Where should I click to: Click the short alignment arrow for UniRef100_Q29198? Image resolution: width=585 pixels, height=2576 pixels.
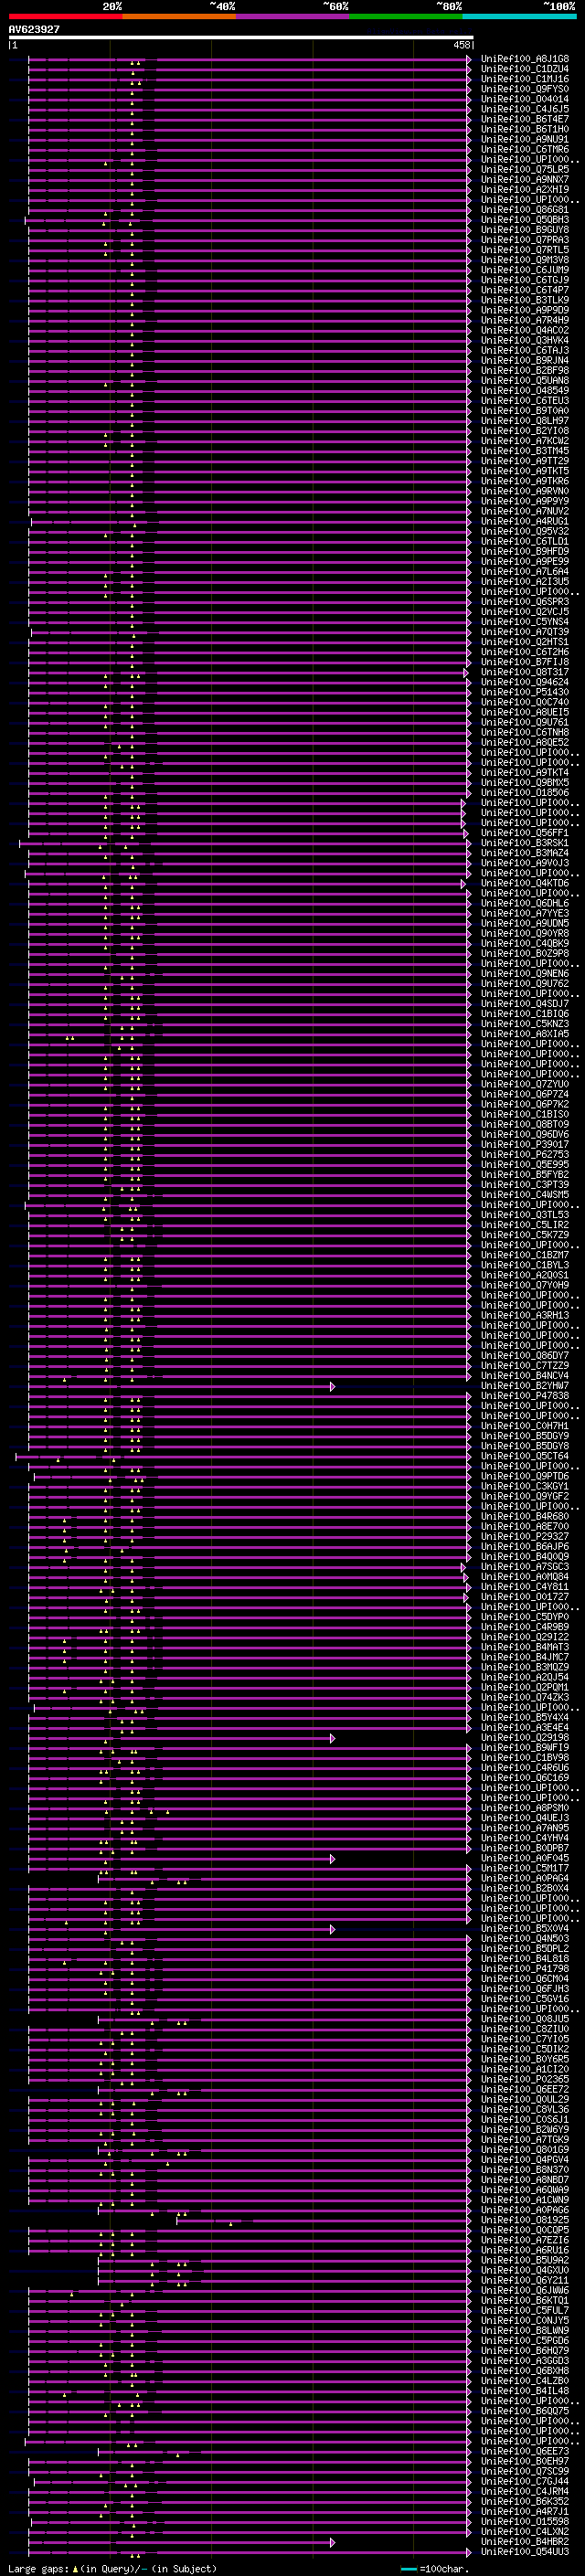tap(332, 1738)
